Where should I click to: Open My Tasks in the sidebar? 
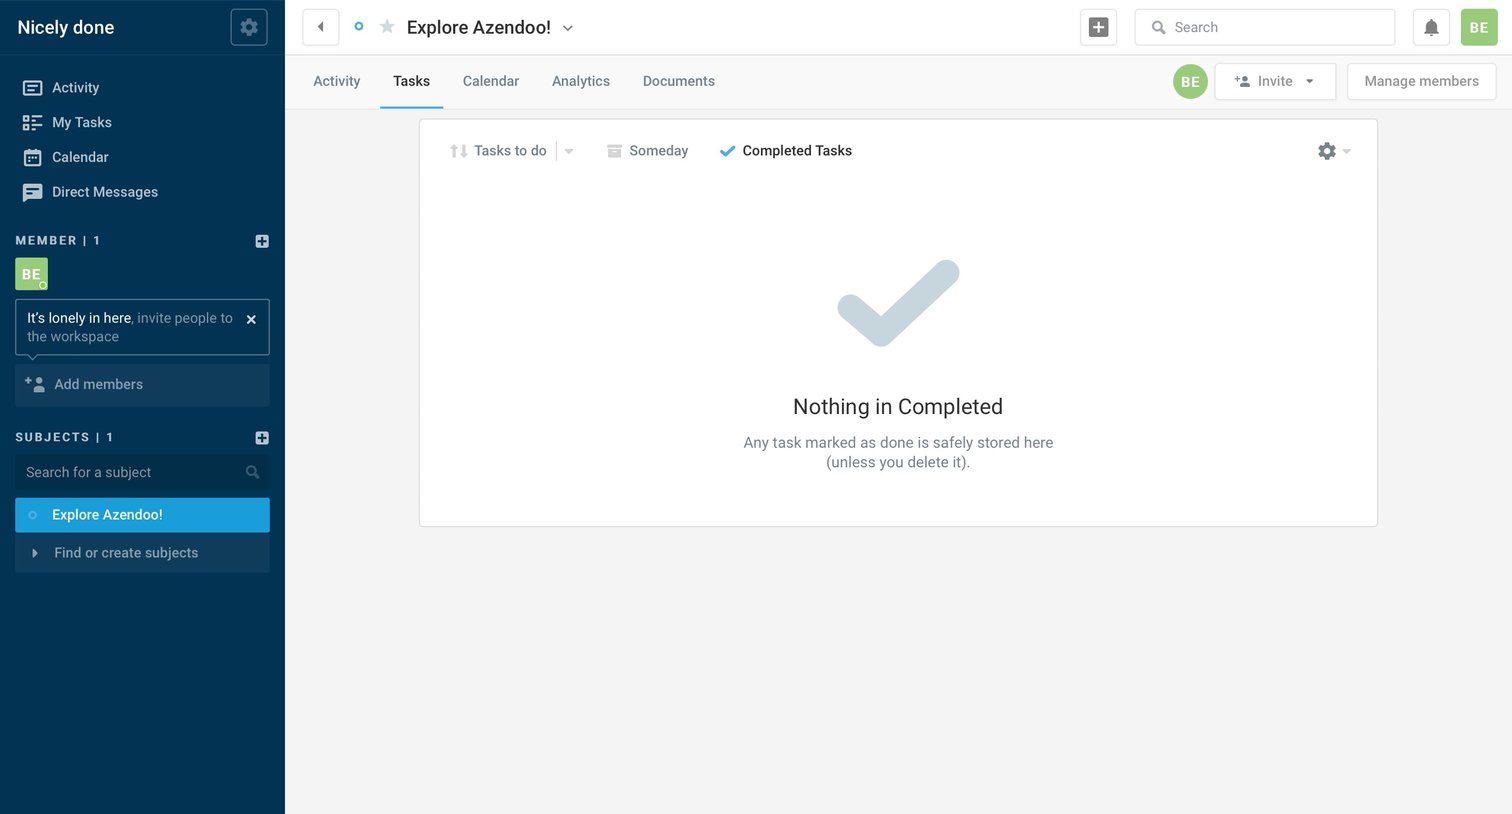67,122
